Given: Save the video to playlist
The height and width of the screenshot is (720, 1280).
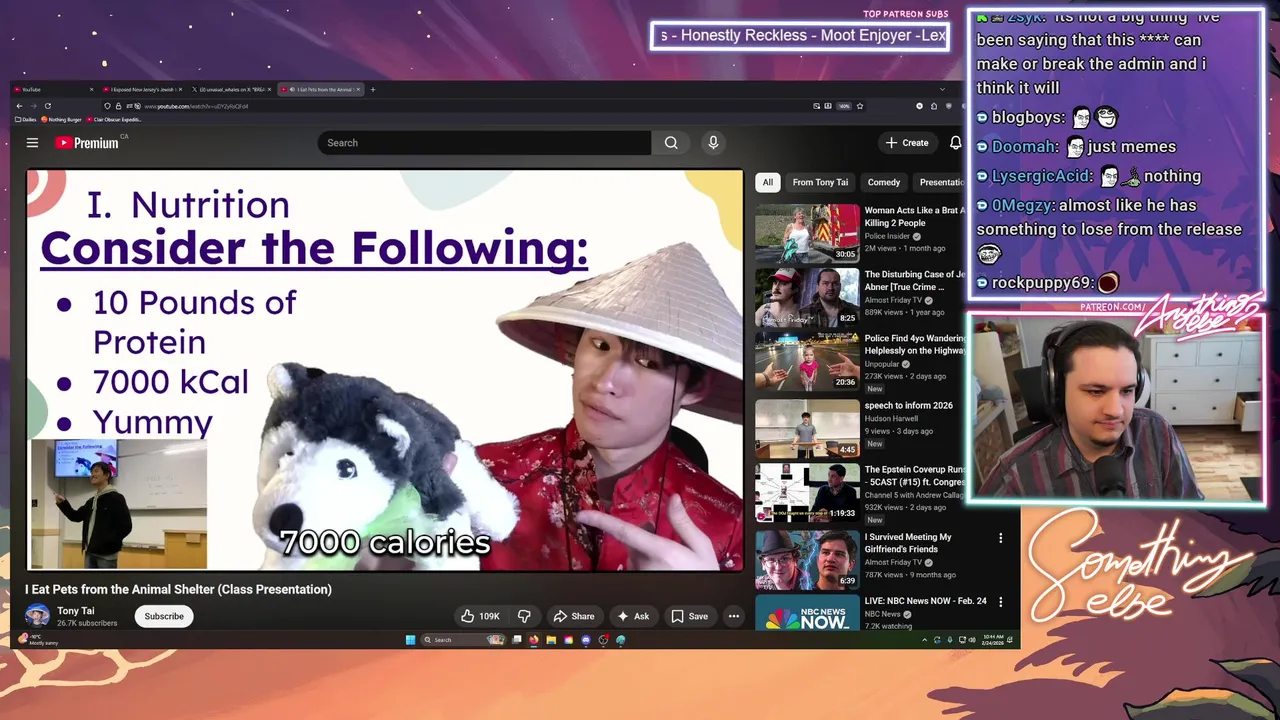Looking at the screenshot, I should click(690, 616).
